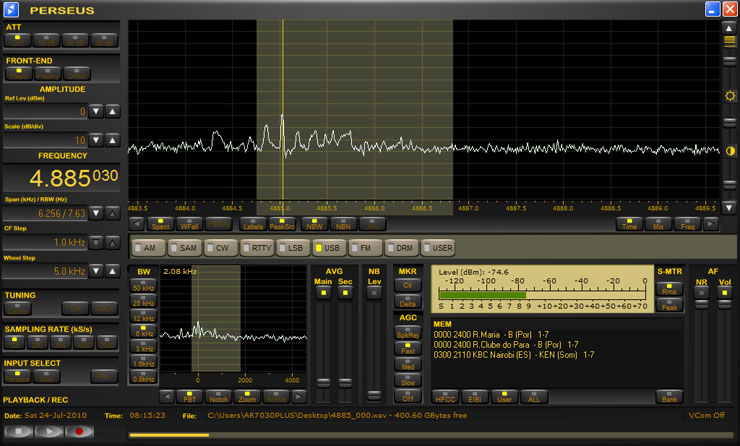Toggle the Time display button
740x446 pixels.
629,224
